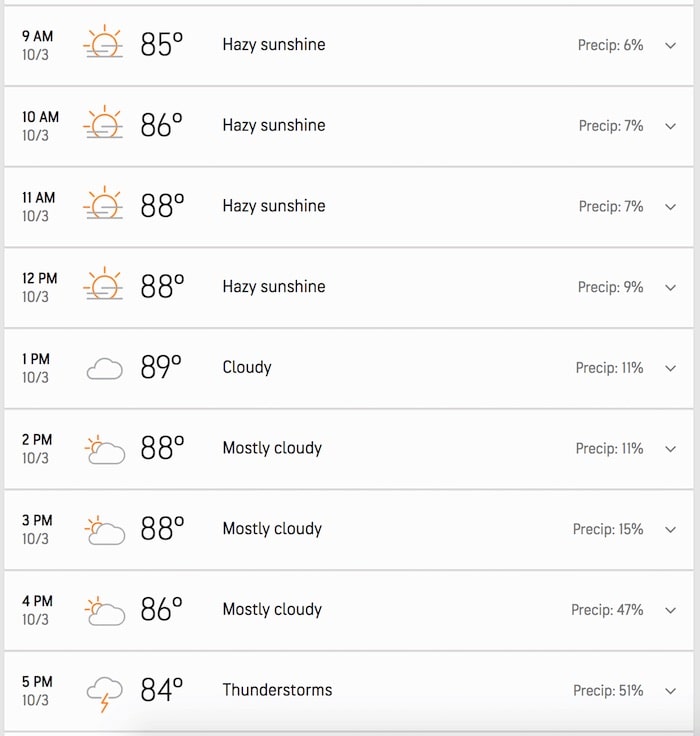Screen dimensions: 700x736
Task: Click the hazy sun icon at 10 AM
Action: point(103,125)
